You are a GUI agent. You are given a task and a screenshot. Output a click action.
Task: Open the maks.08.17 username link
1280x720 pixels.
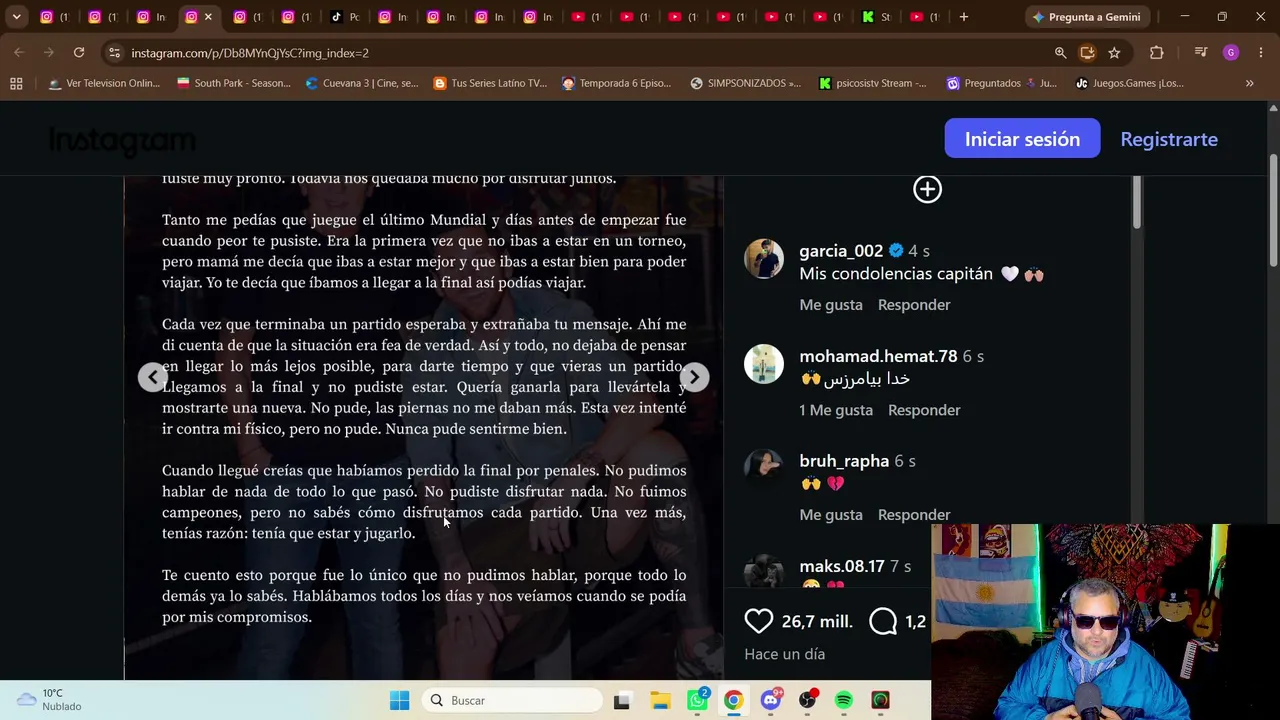tap(842, 566)
